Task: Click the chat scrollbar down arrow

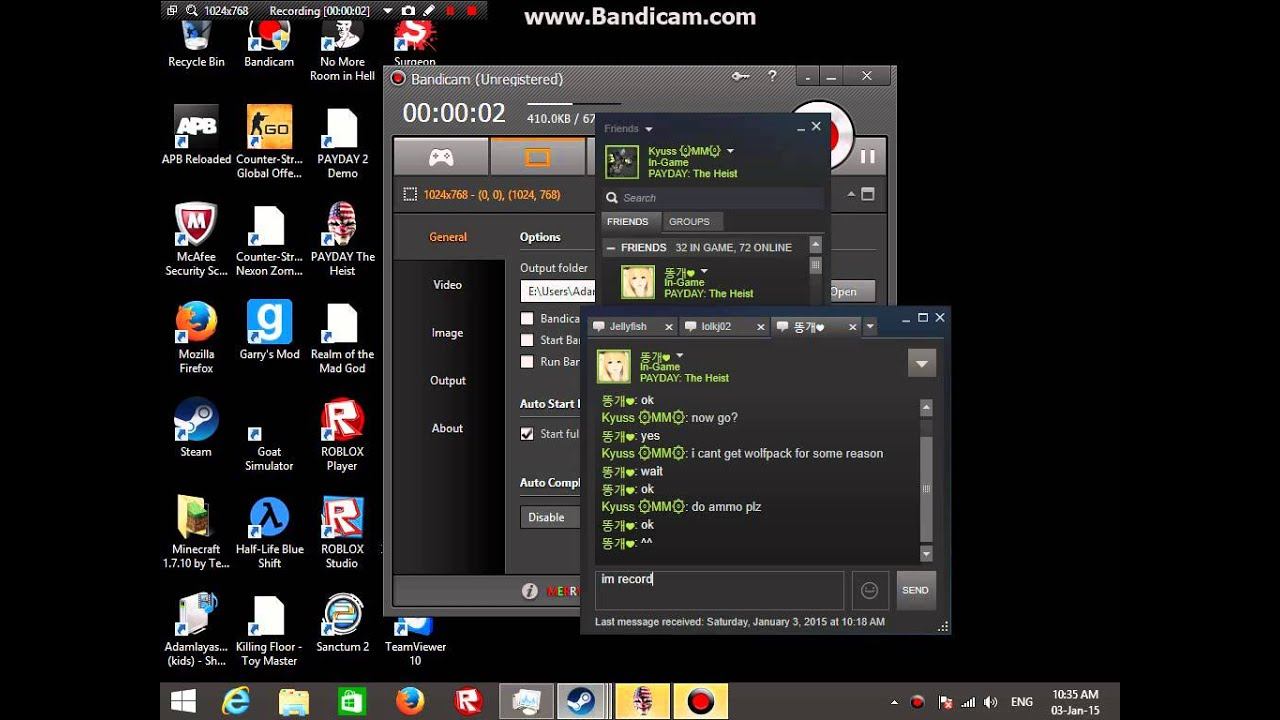Action: click(926, 554)
